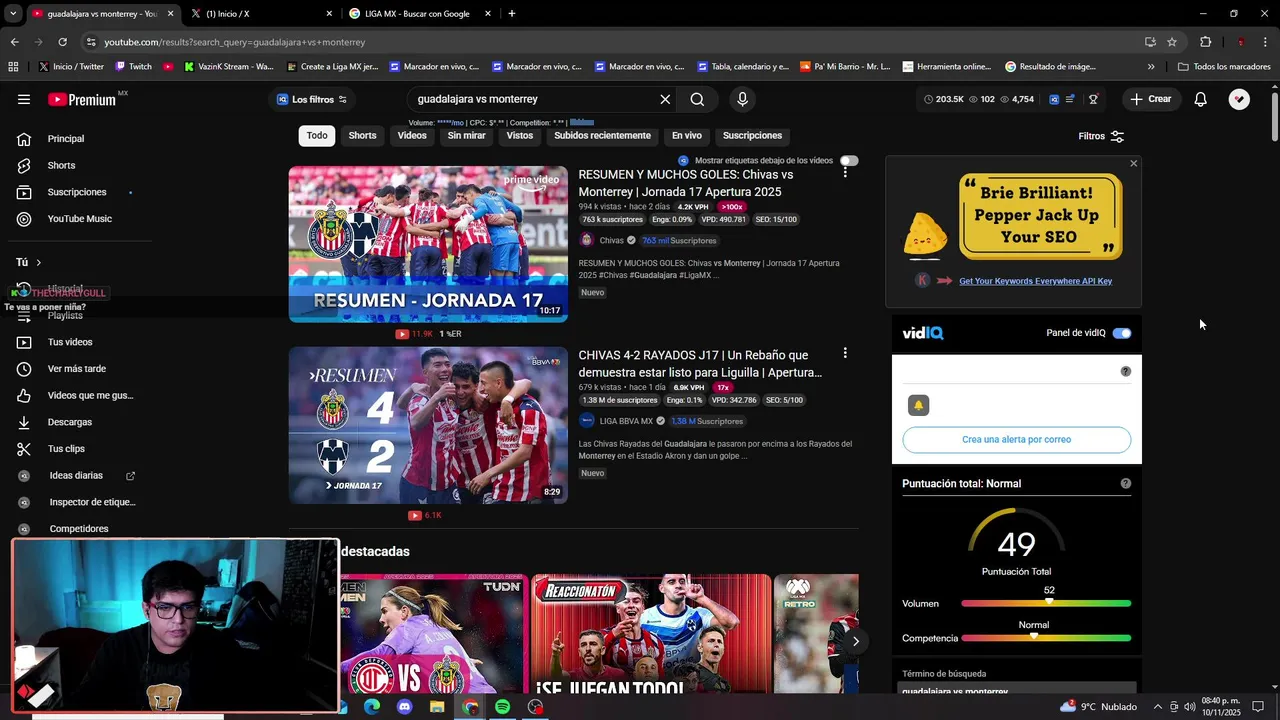
Task: Click the YouTube Premium logo
Action: tap(82, 99)
